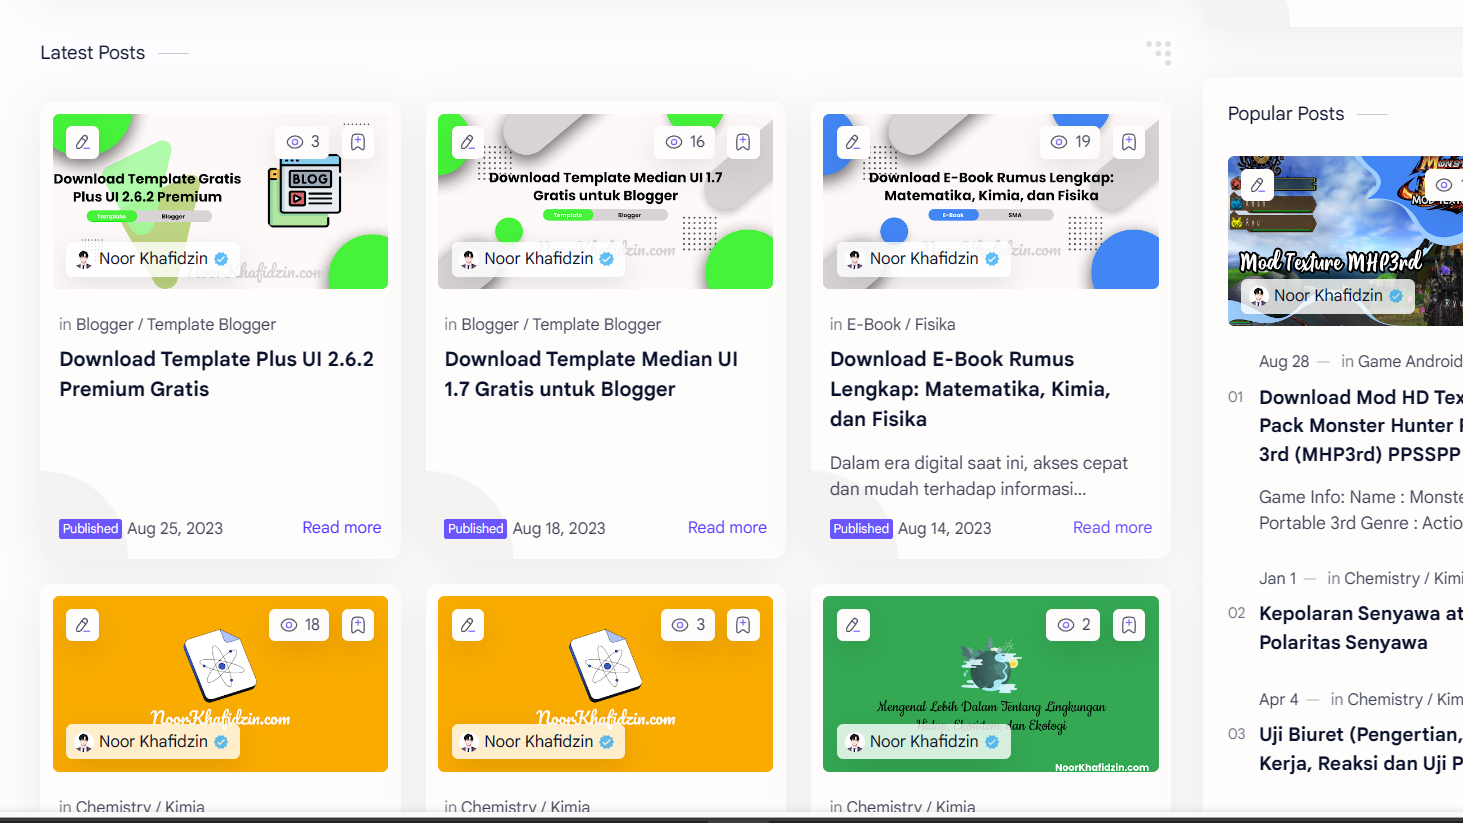Click edit pencil icon on green Lingkungan post
This screenshot has width=1463, height=823.
coord(853,625)
